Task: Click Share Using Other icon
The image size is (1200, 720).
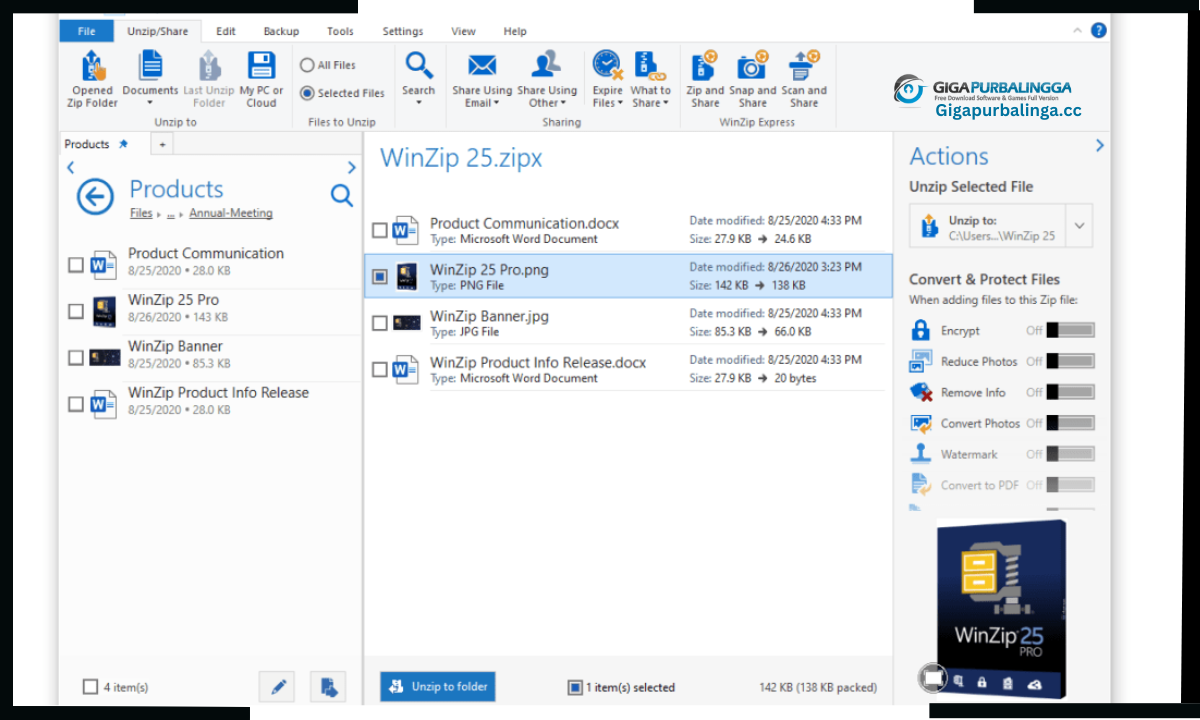Action: click(x=546, y=66)
